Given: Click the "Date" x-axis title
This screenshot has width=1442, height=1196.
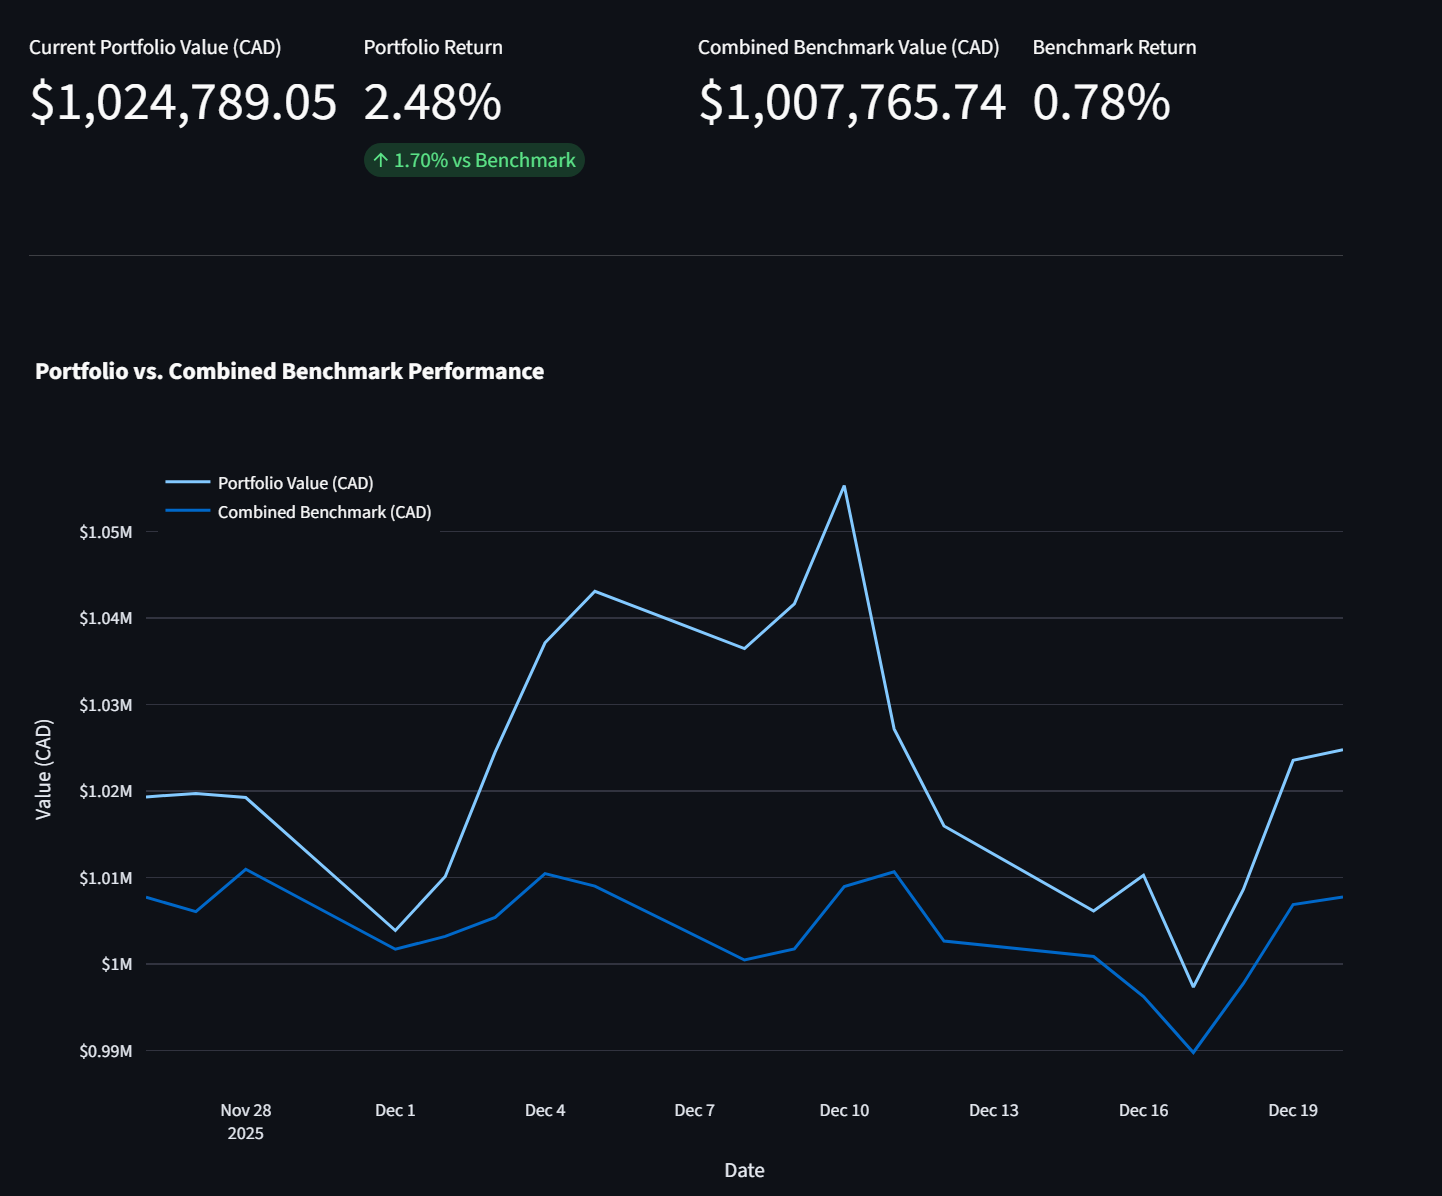Looking at the screenshot, I should point(744,1170).
